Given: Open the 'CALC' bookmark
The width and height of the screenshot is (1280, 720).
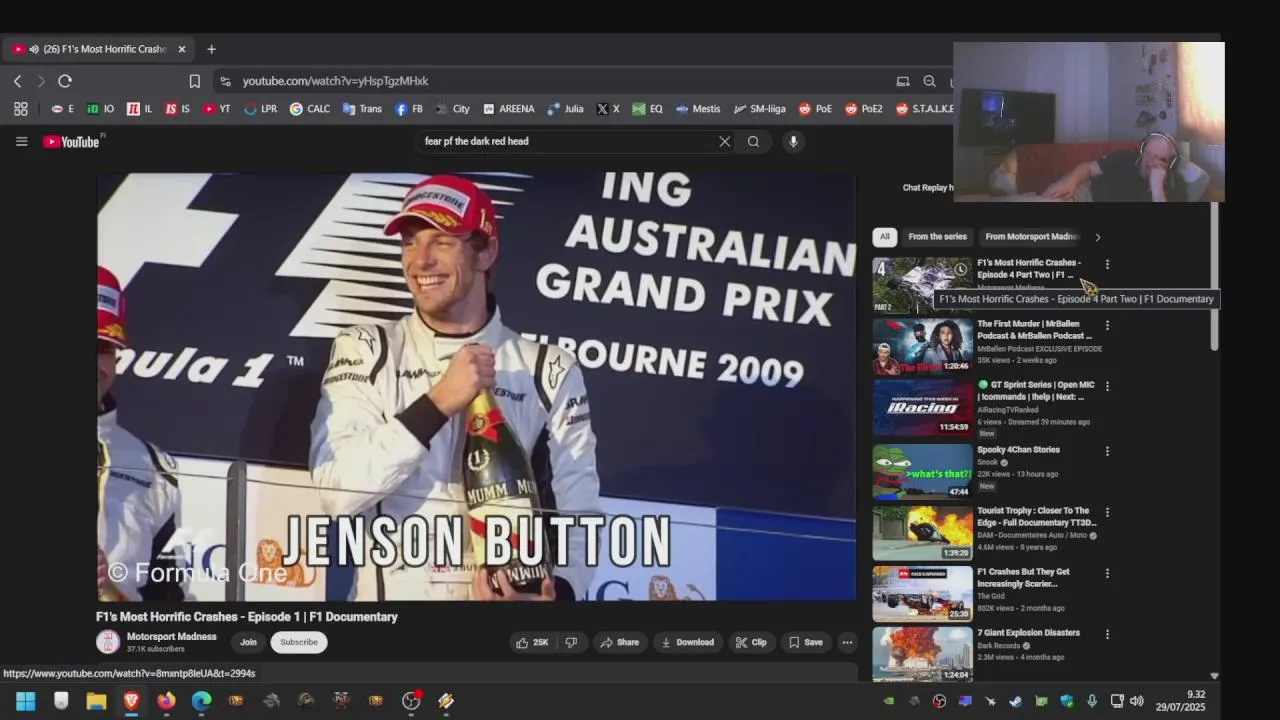Looking at the screenshot, I should 310,109.
